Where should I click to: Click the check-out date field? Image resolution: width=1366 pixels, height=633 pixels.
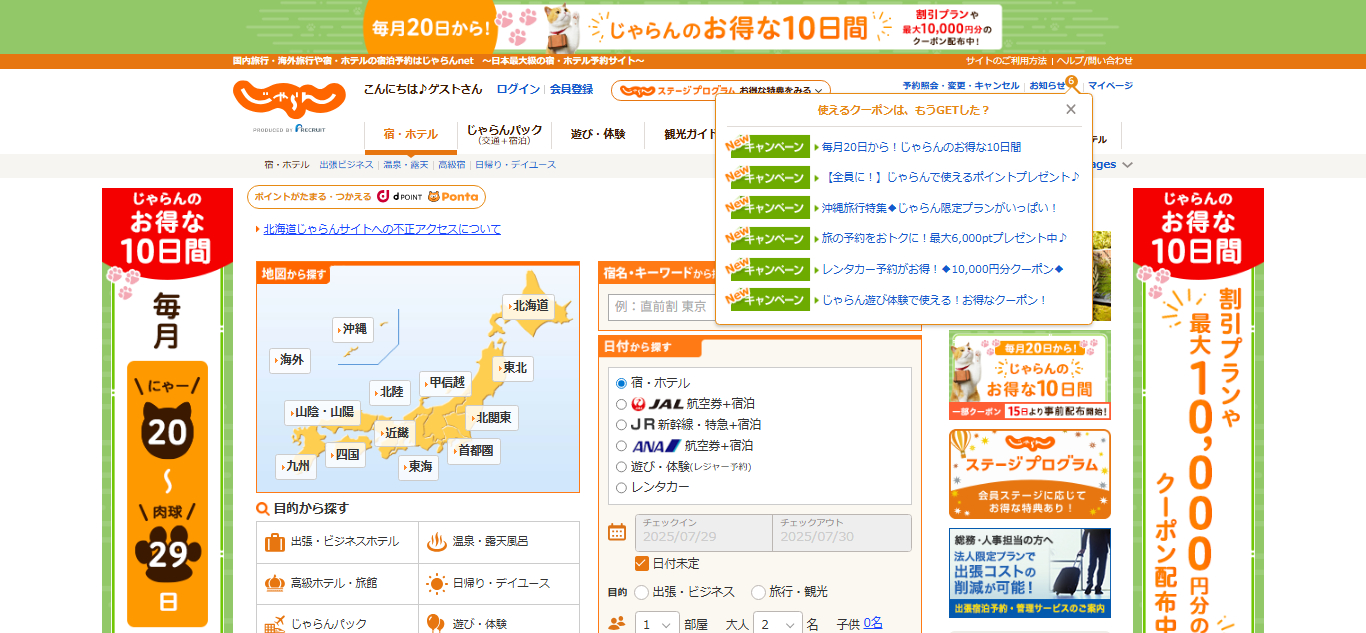(x=842, y=532)
